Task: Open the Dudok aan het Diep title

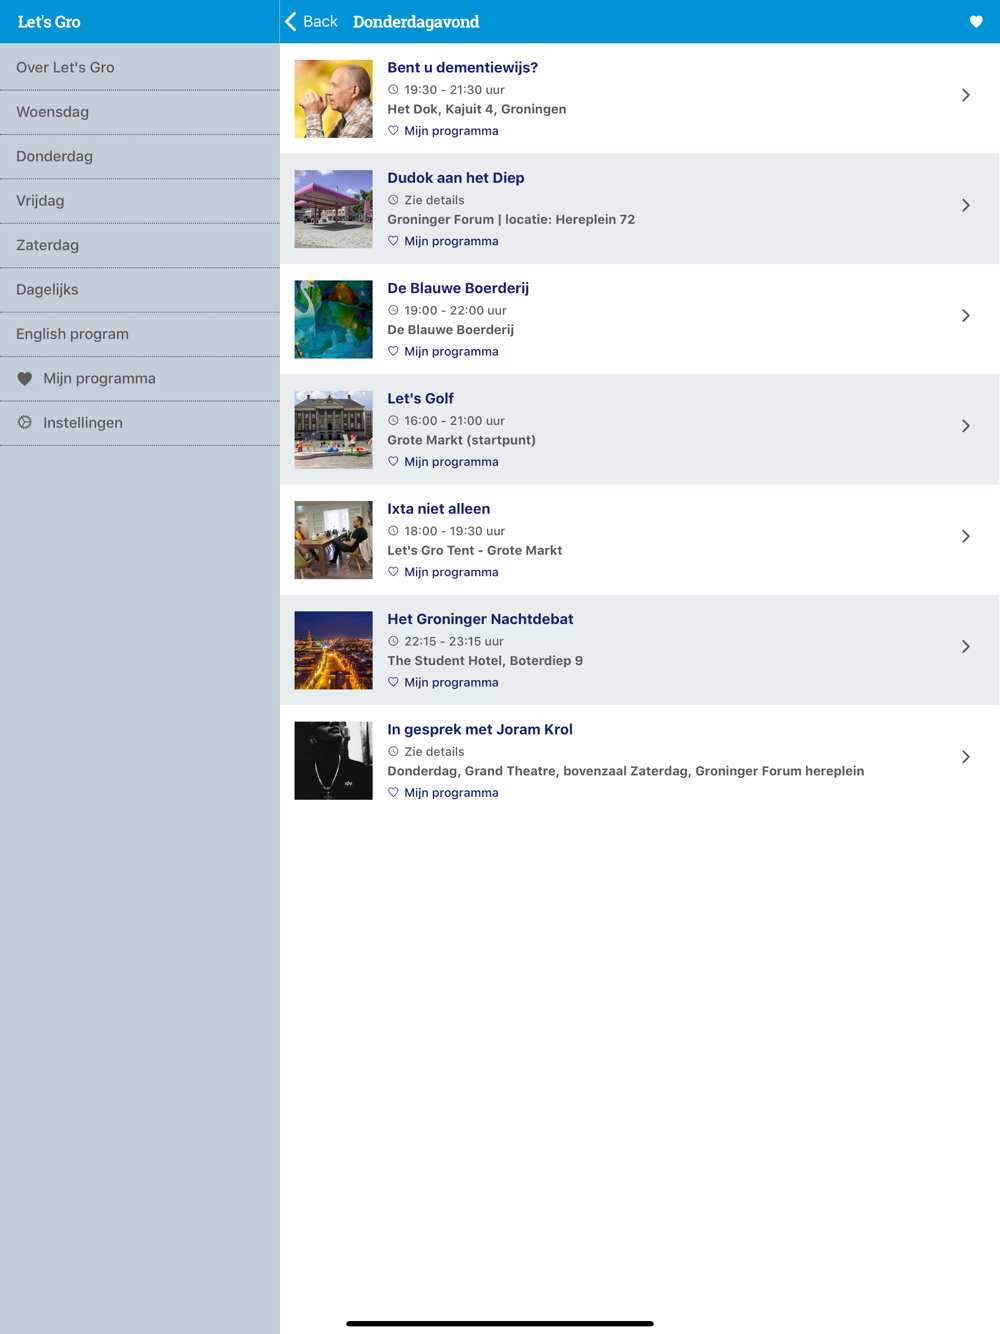Action: point(456,178)
